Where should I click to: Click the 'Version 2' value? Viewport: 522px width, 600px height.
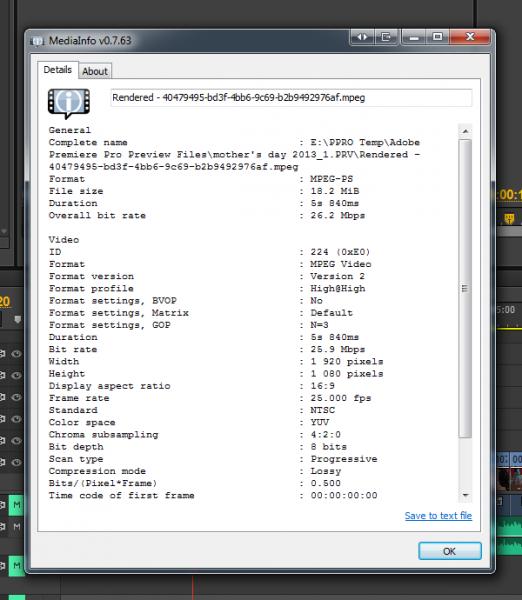coord(338,276)
